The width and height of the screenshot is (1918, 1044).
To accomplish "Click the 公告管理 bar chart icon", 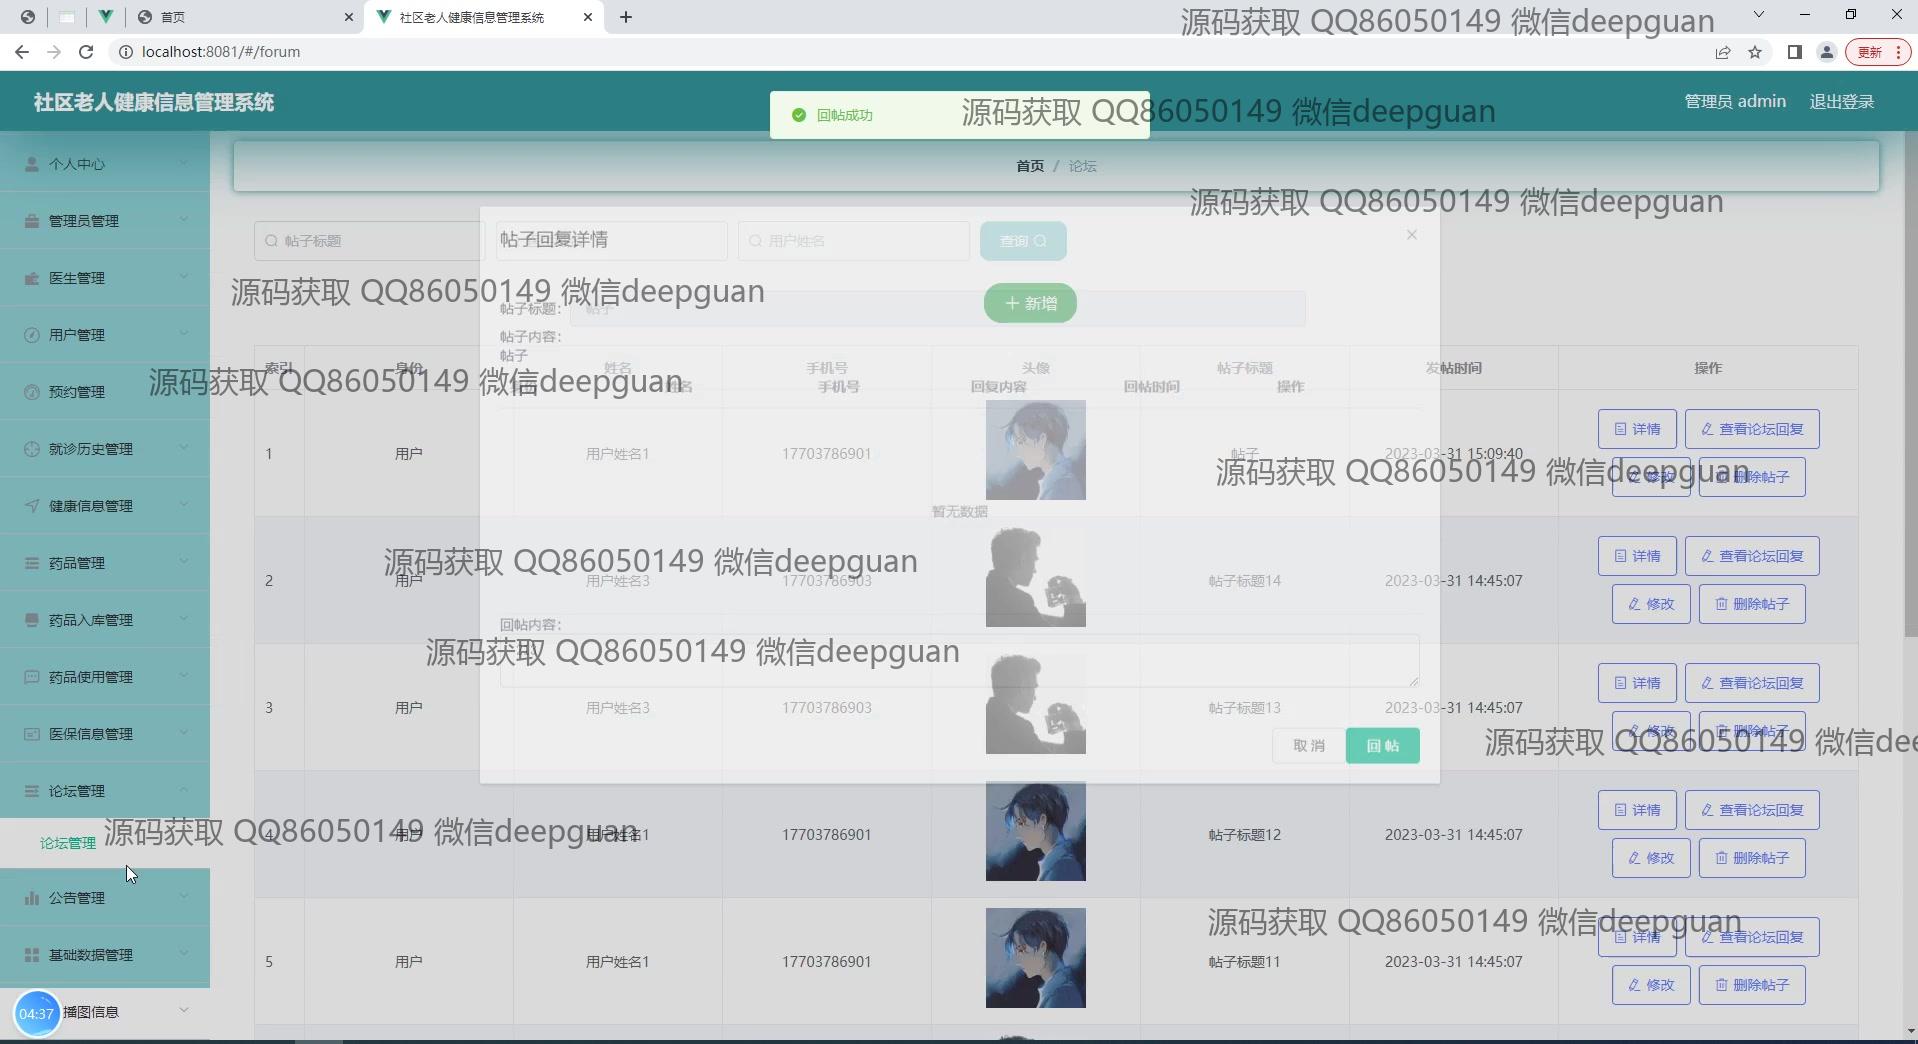I will [x=32, y=898].
